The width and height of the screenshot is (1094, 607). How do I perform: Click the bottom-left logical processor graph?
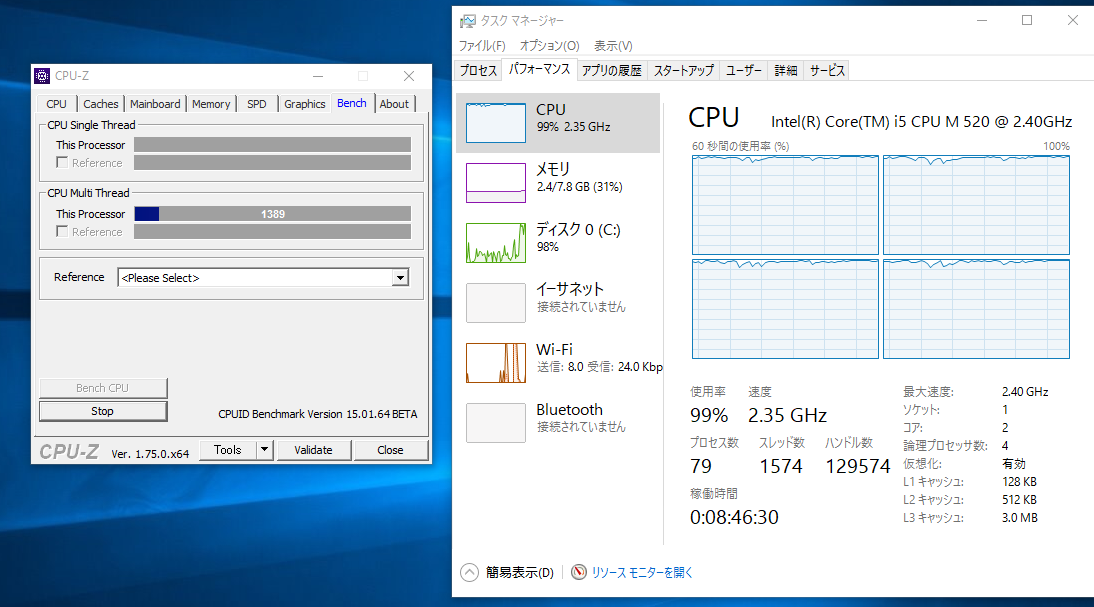pos(785,309)
